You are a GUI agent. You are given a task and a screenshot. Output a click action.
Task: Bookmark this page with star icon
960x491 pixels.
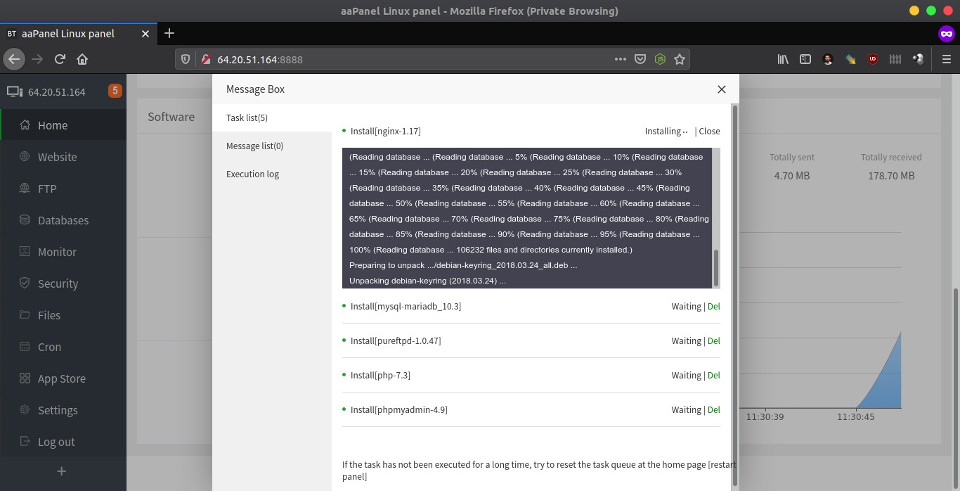(x=679, y=59)
